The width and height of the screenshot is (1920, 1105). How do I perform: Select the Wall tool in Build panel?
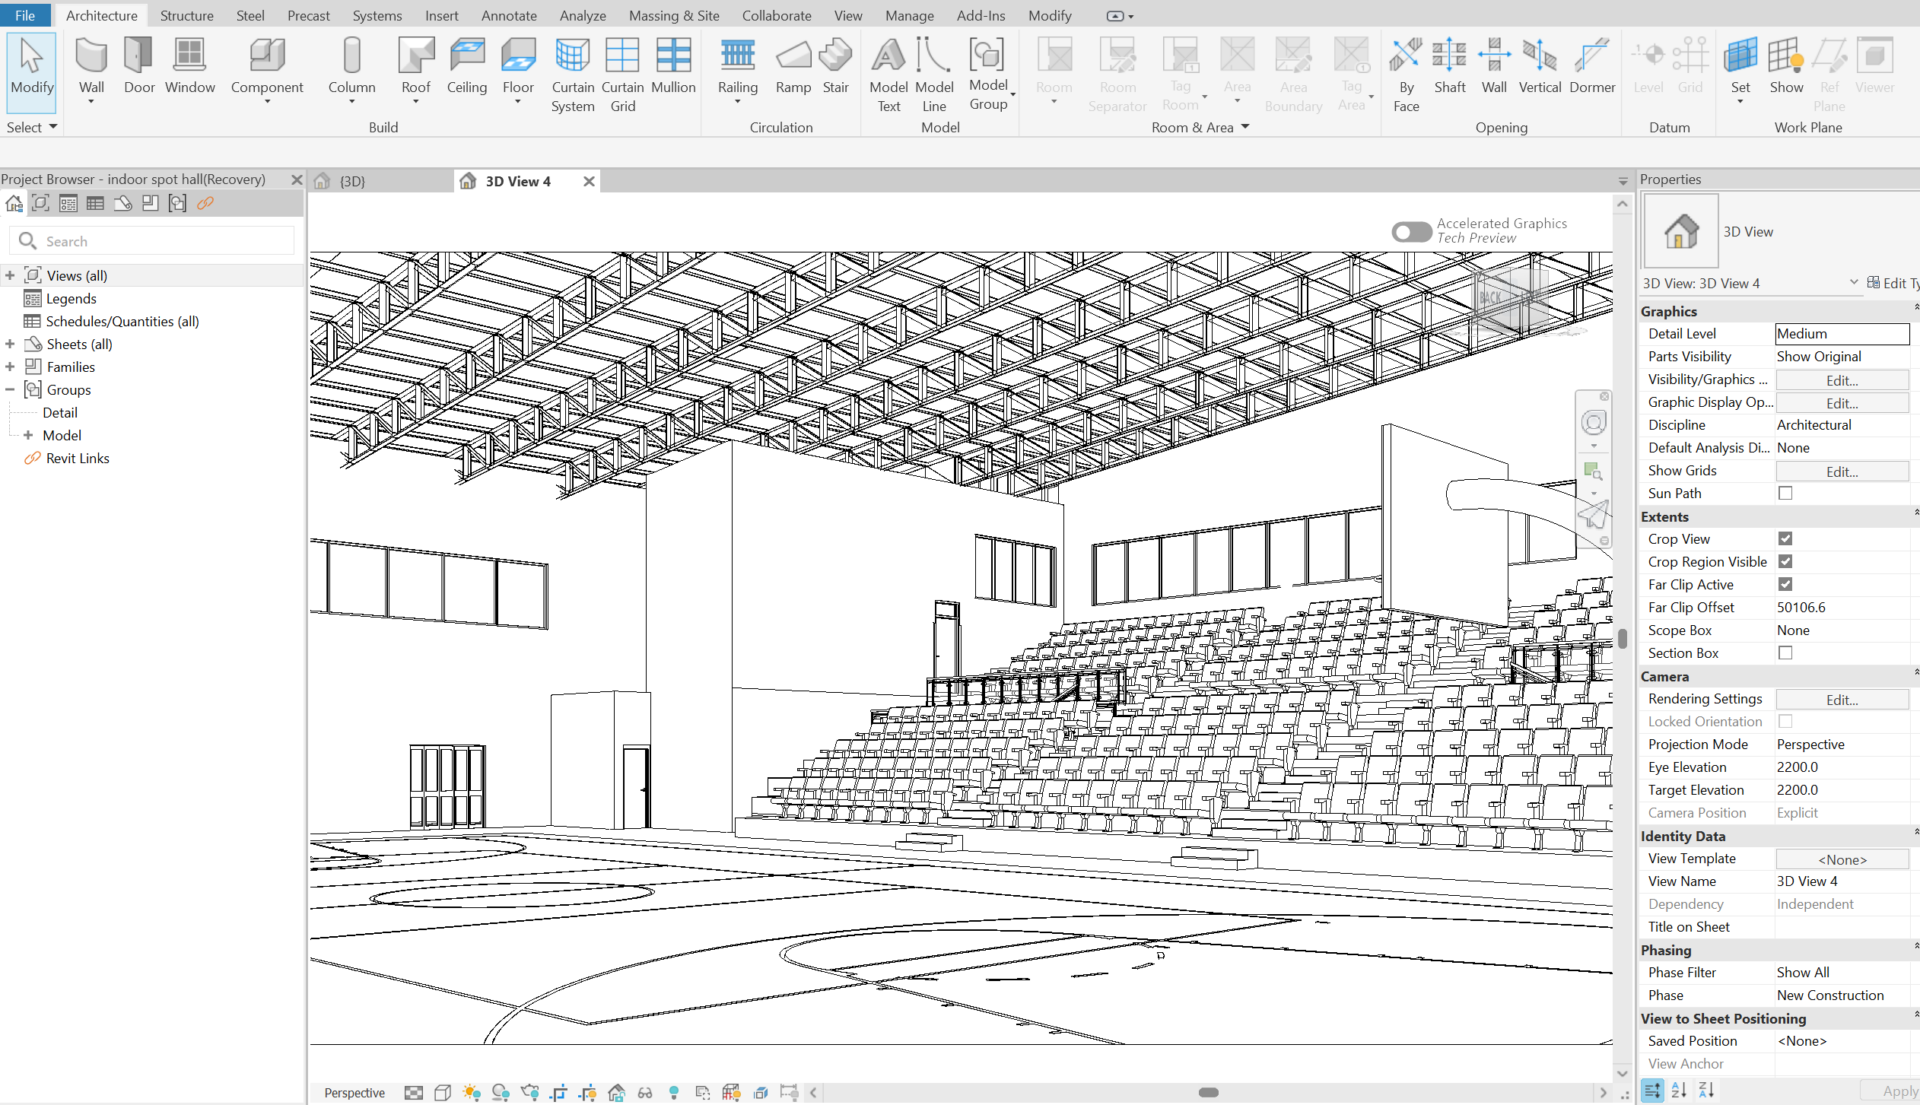[91, 68]
